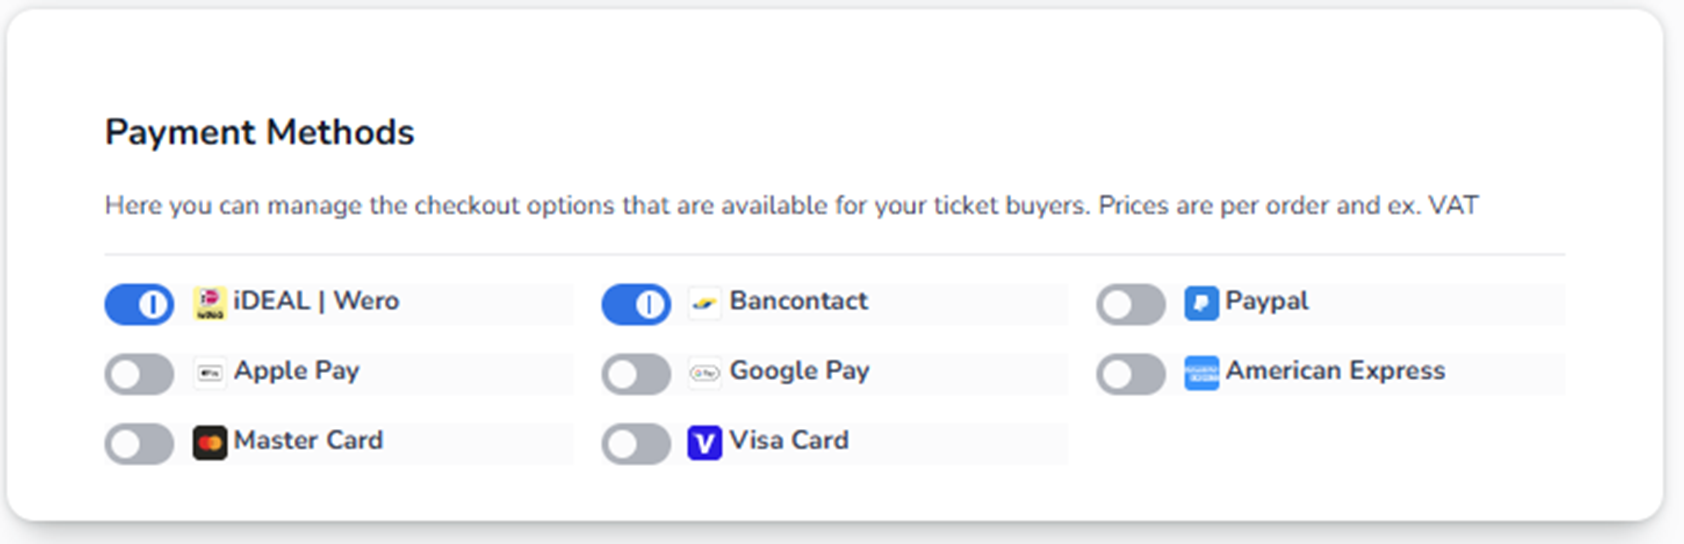The image size is (1684, 544).
Task: Turn on the American Express switch
Action: [x=1131, y=374]
